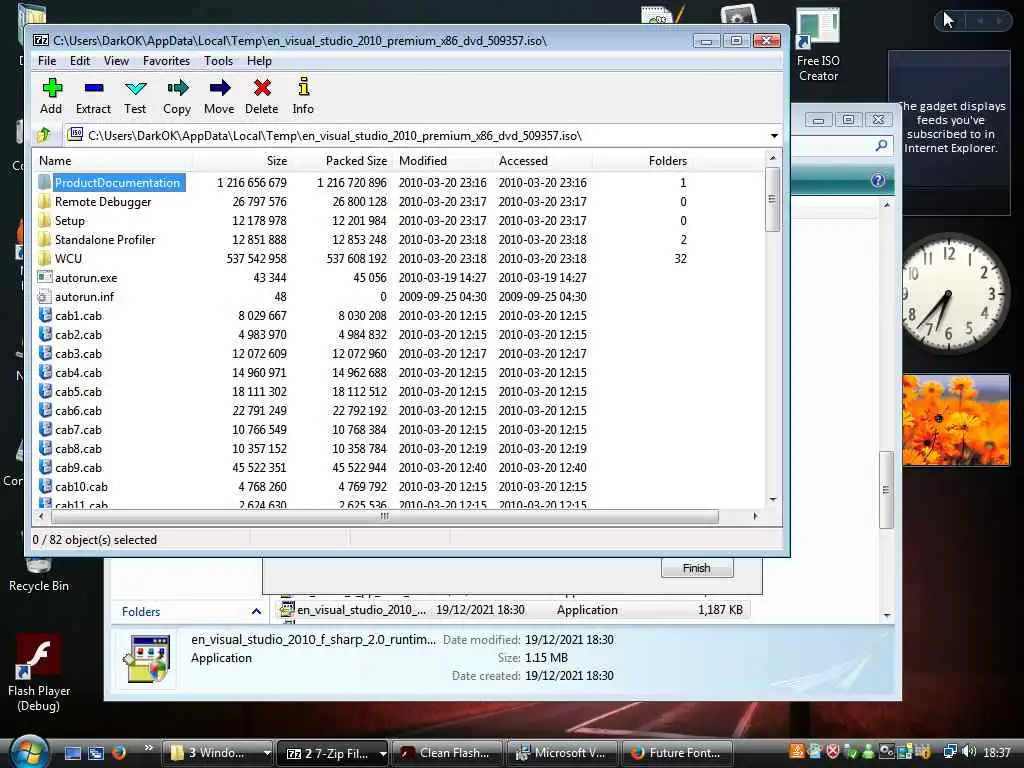Switch to Microsoft V... taskbar button
1024x768 pixels.
[x=563, y=753]
